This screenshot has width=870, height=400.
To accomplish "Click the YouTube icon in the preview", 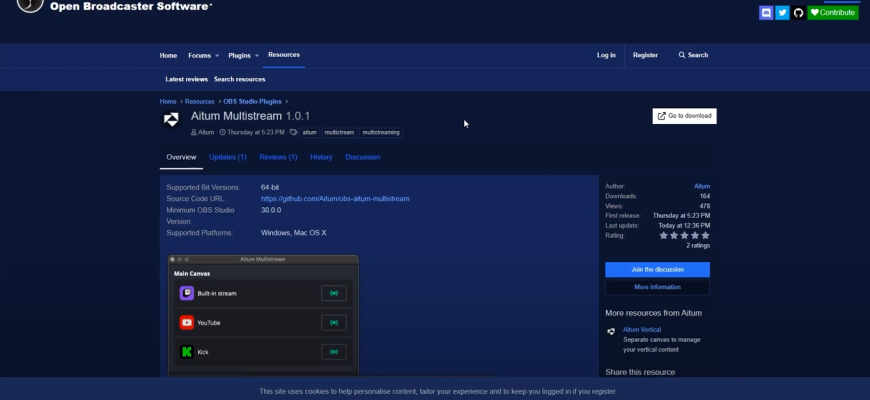I will click(186, 322).
